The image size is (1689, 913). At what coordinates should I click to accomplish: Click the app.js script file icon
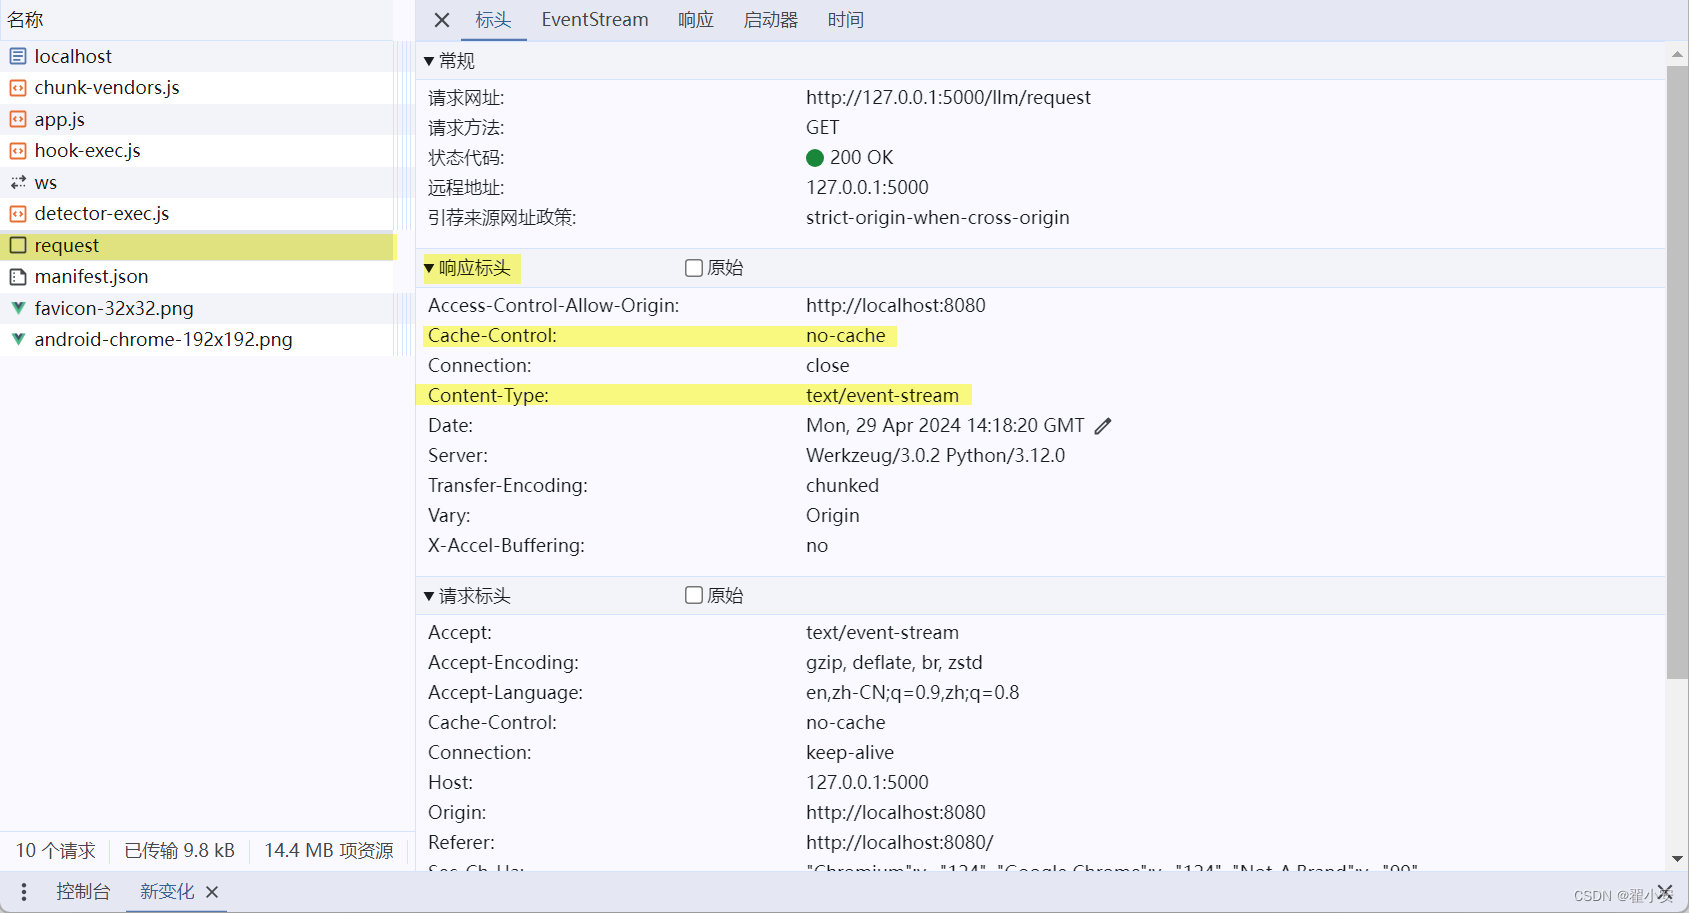pos(16,119)
